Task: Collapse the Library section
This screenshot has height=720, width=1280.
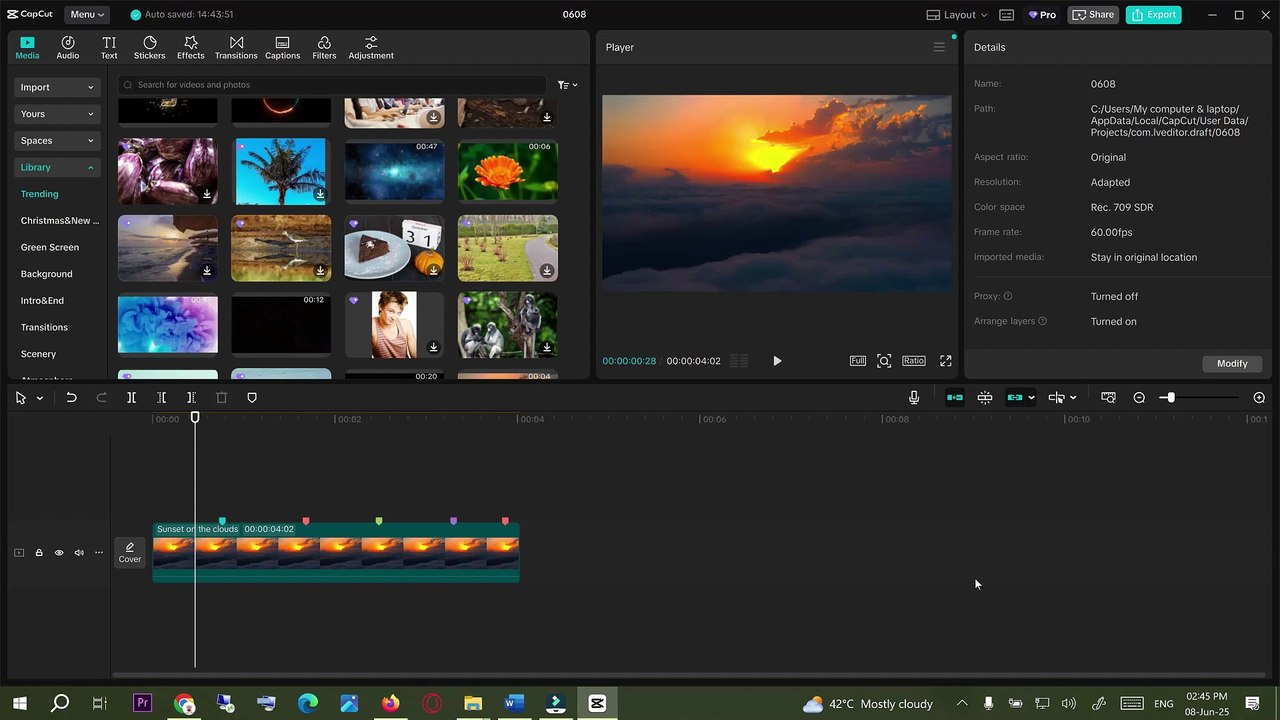Action: (x=57, y=167)
